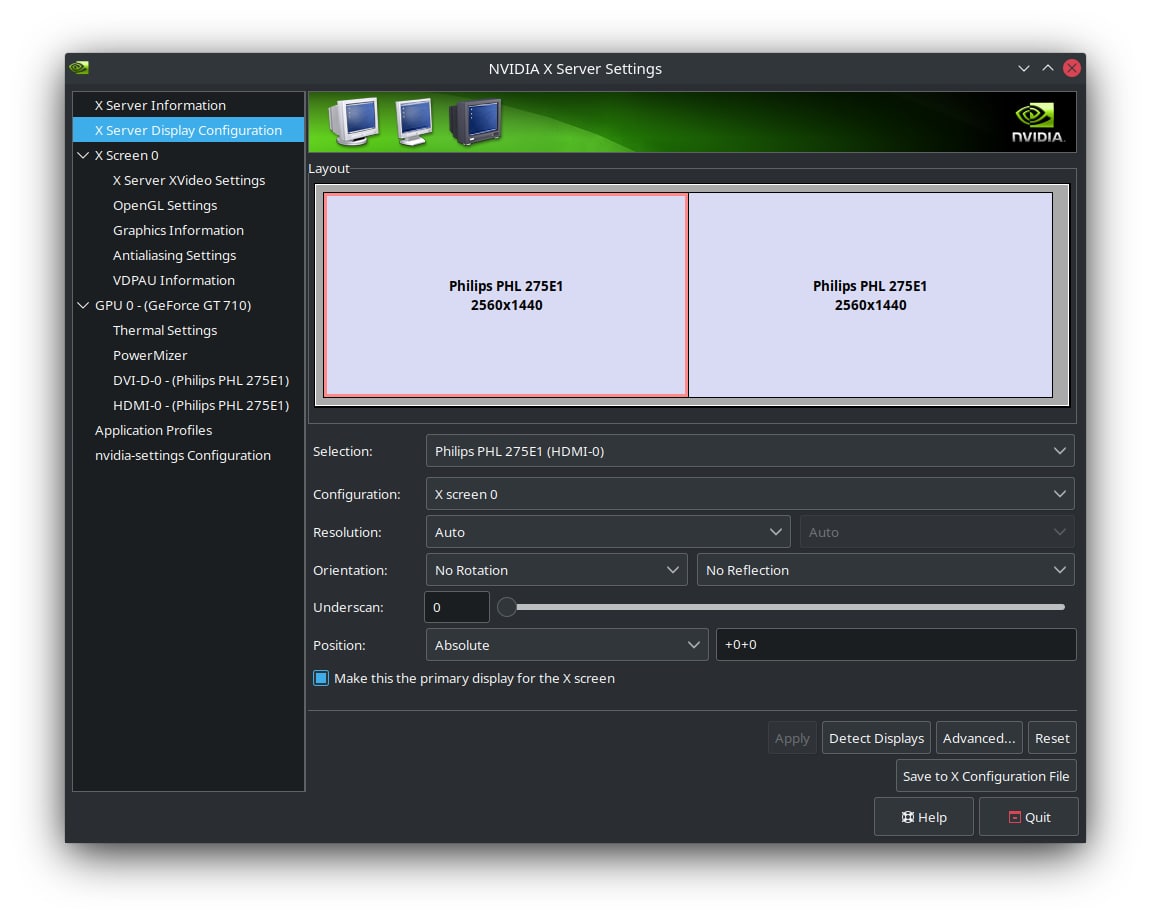
Task: Select the red-outlined display in Layout
Action: (506, 294)
